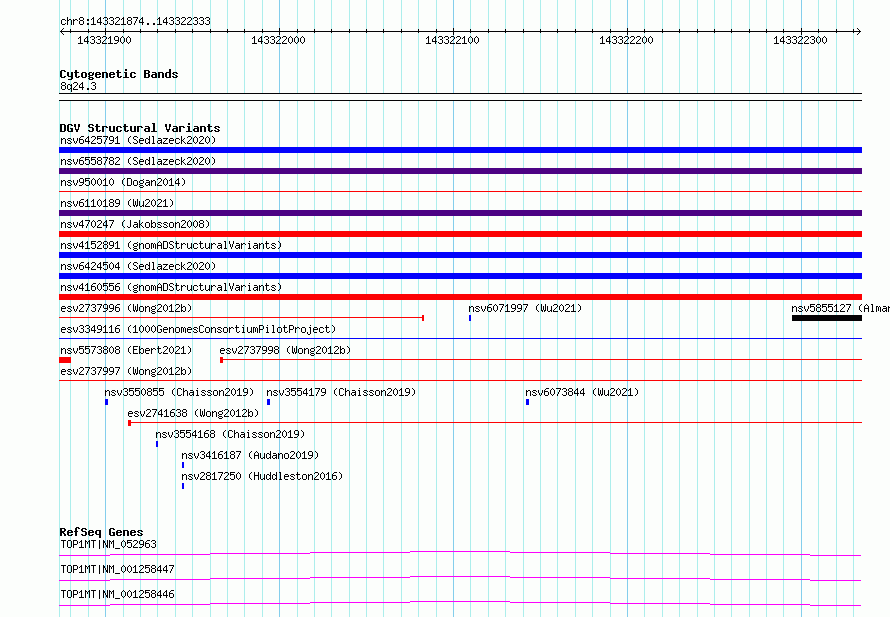Click ruler position 143322300
The image size is (890, 617).
[x=800, y=40]
